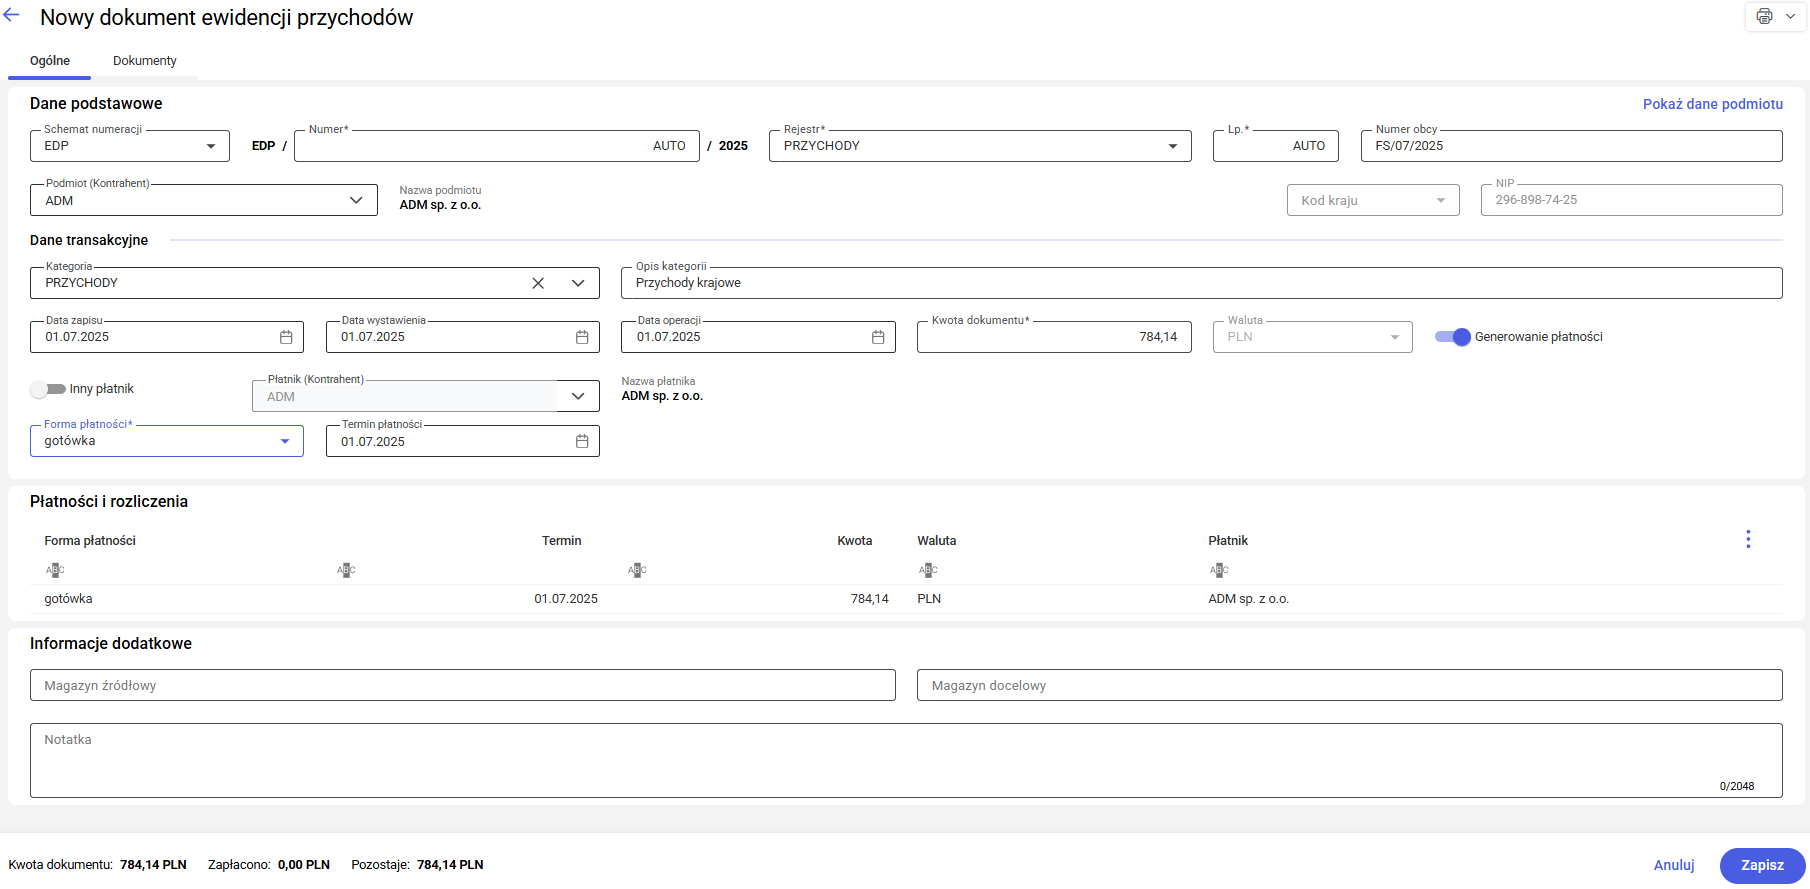
Task: Select the Ogólne tab
Action: point(50,61)
